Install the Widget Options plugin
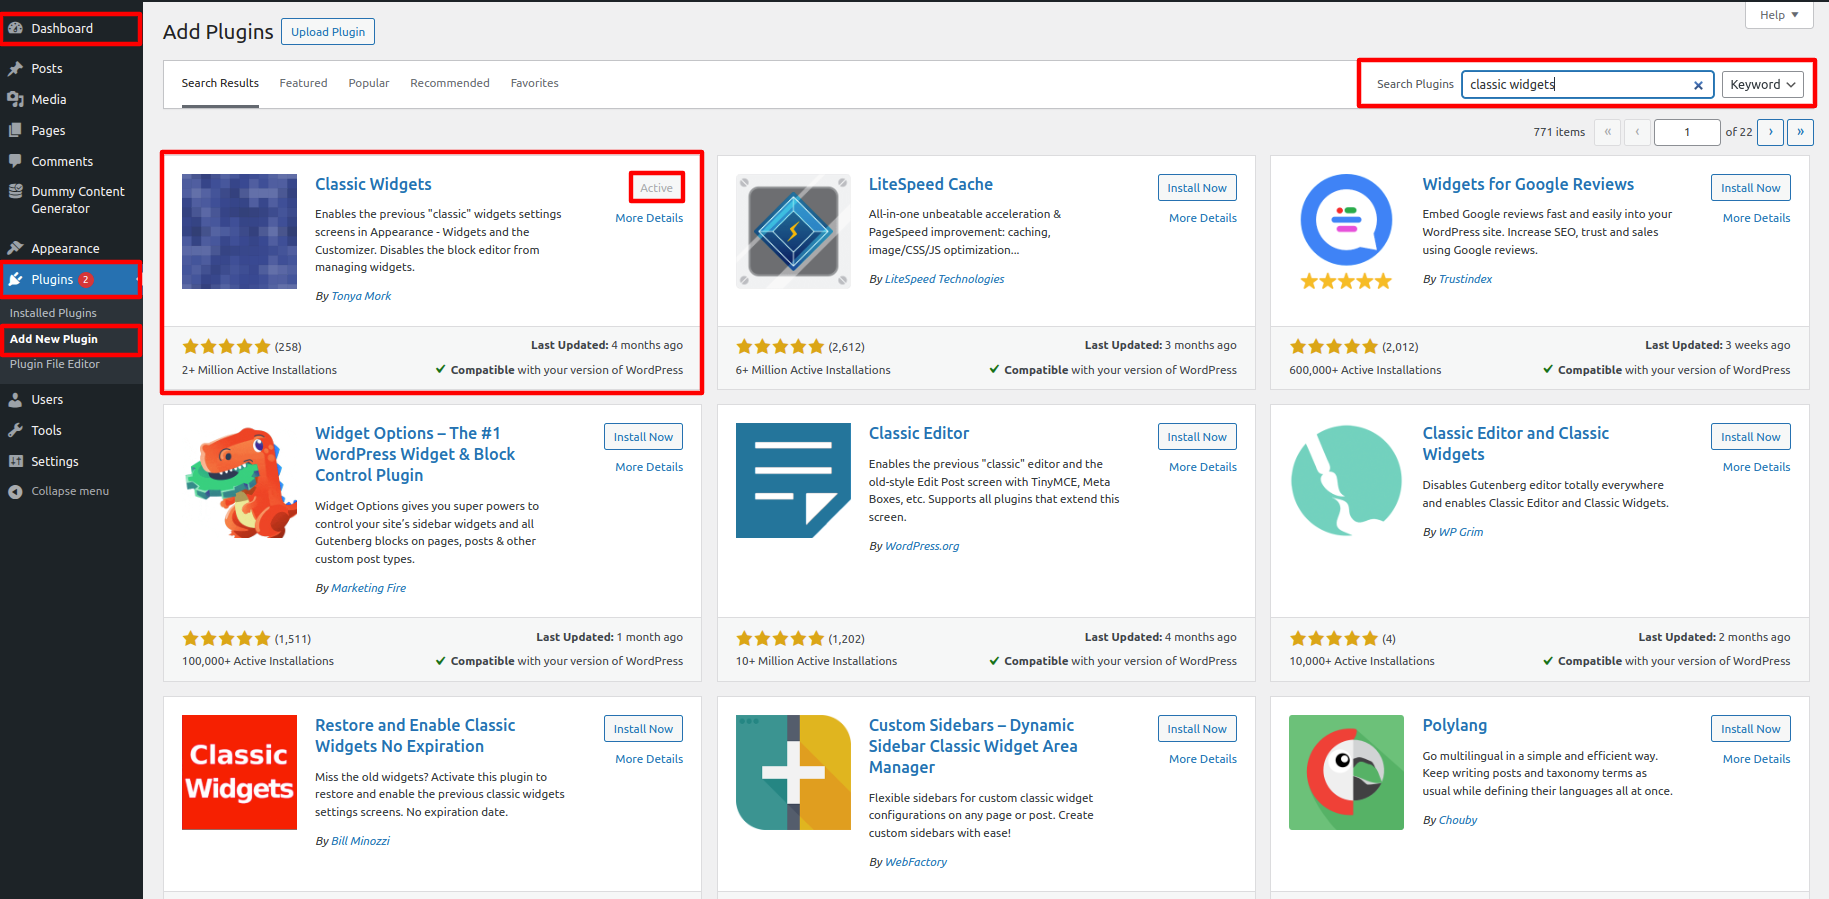 643,437
